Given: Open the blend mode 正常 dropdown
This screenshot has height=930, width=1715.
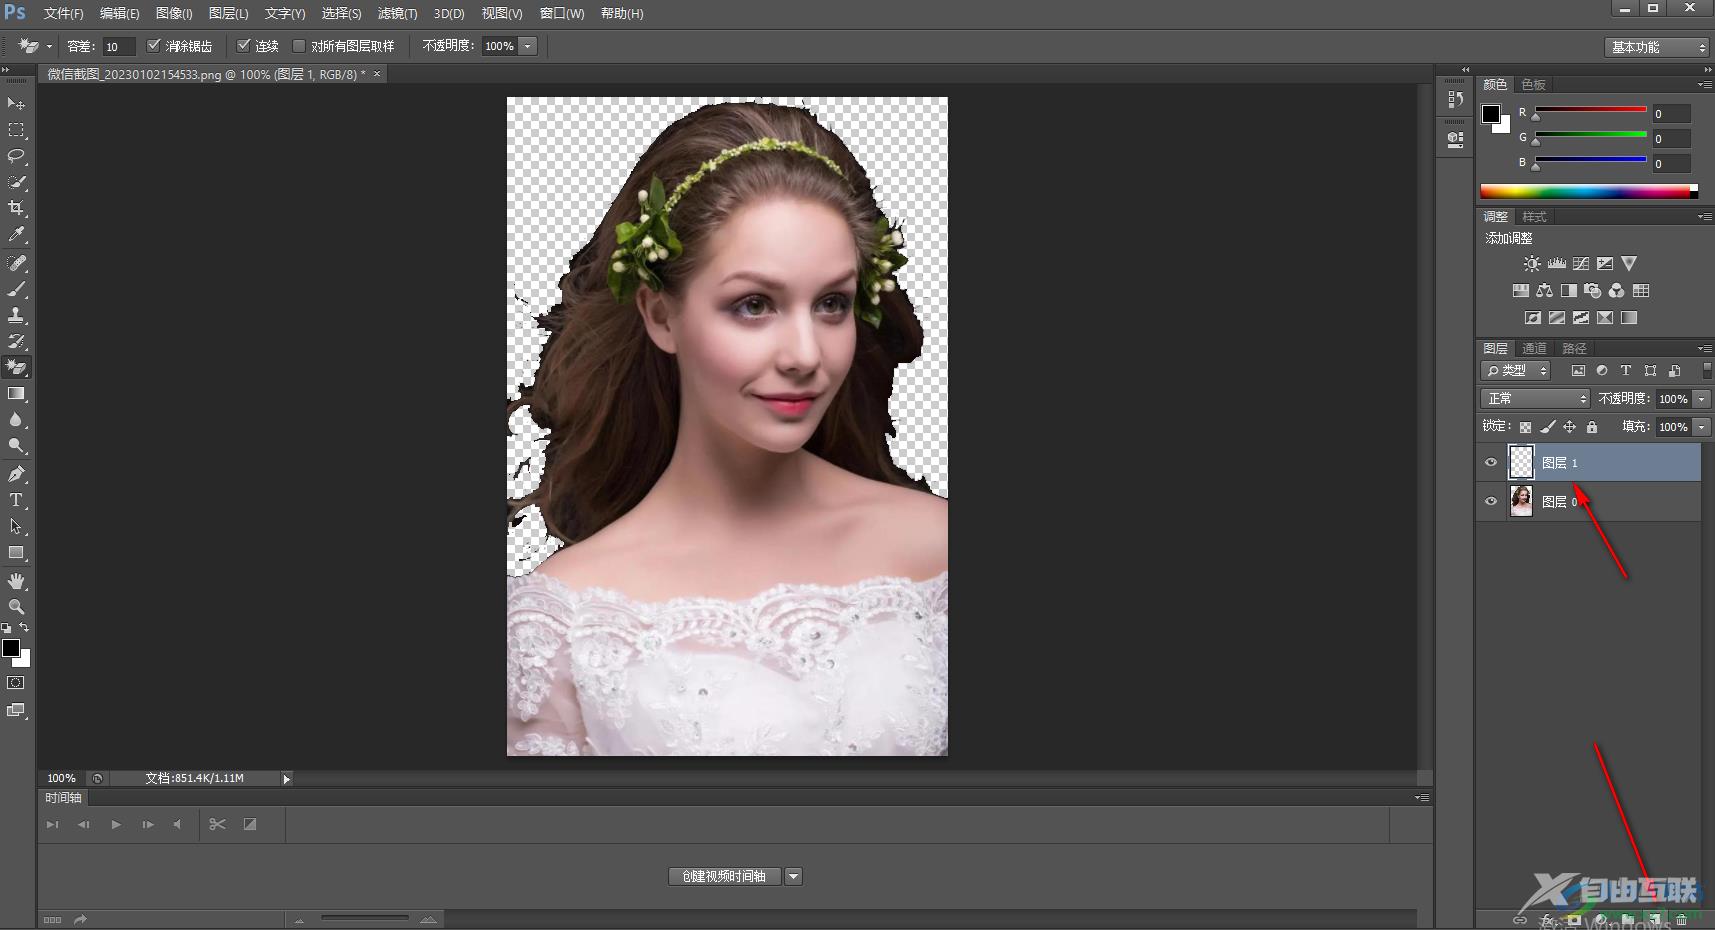Looking at the screenshot, I should [1535, 399].
